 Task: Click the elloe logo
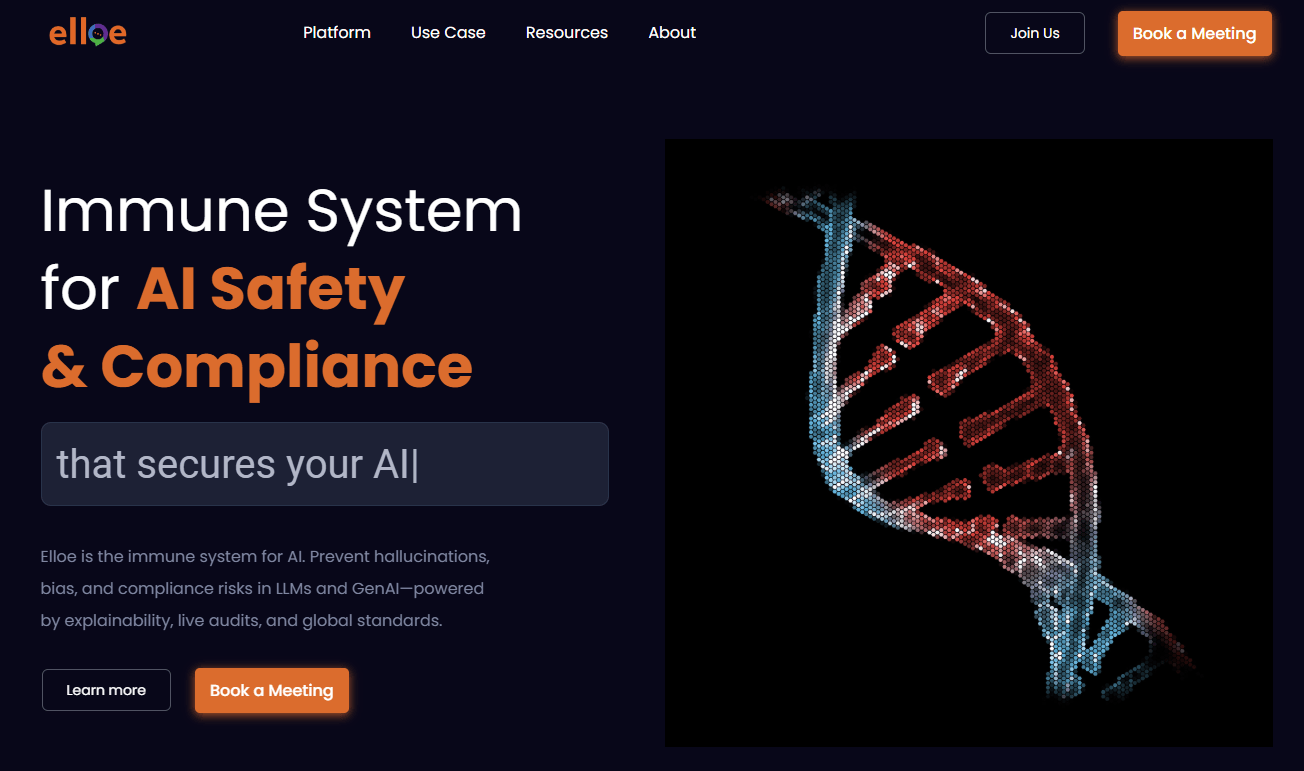[88, 33]
